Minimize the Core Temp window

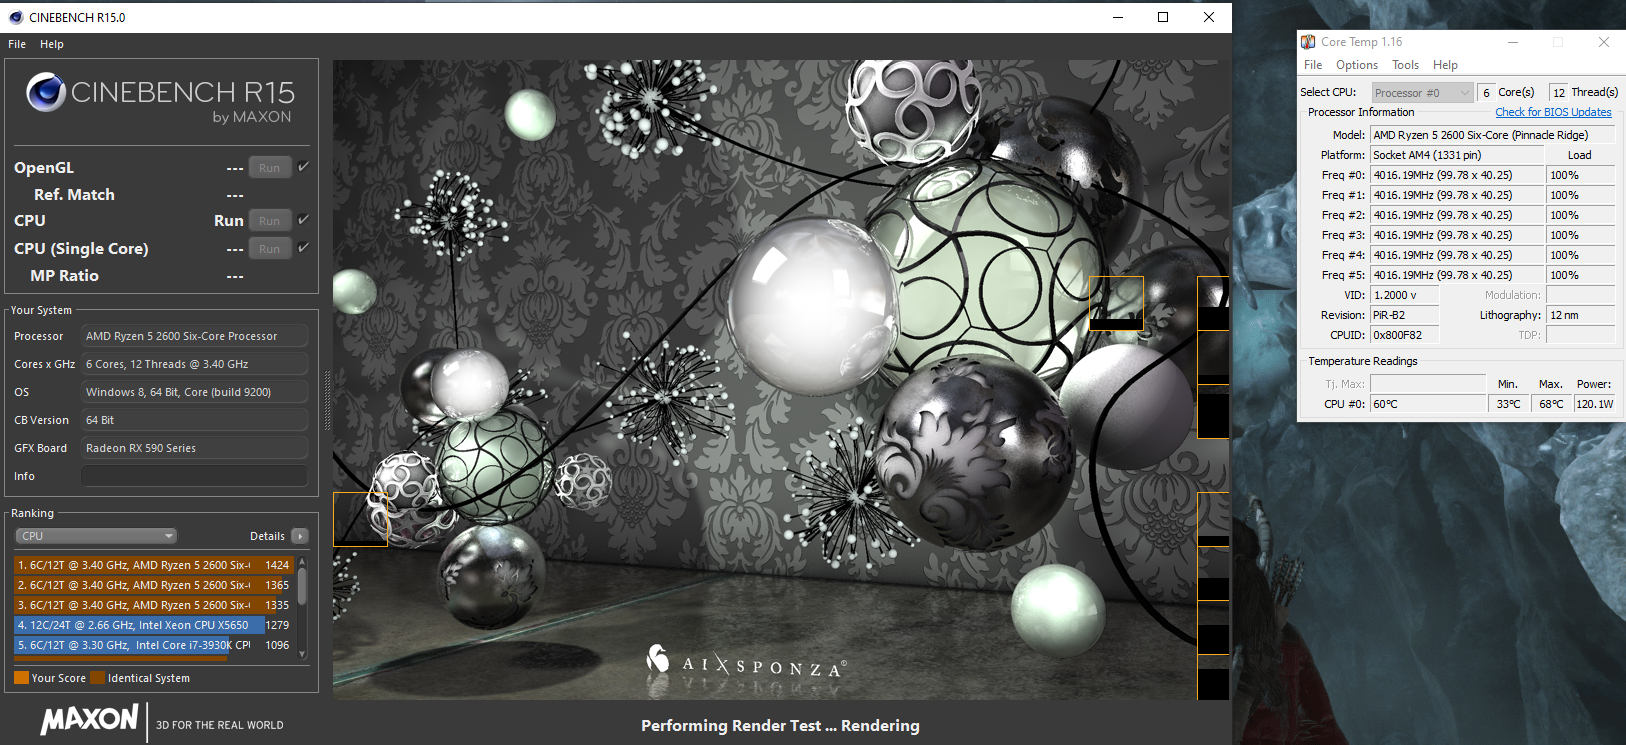pos(1513,42)
